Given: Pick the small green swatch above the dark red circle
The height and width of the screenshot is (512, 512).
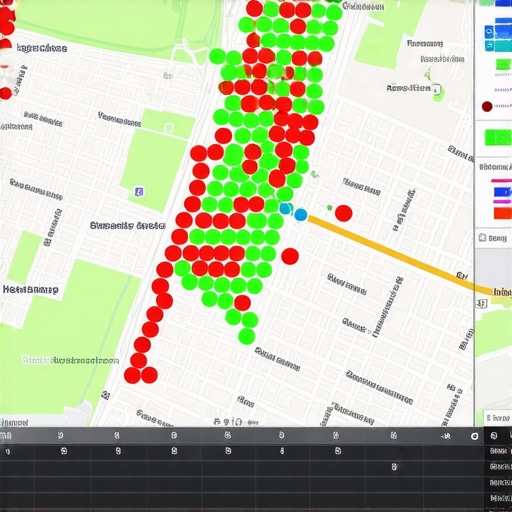Looking at the screenshot, I should [503, 64].
